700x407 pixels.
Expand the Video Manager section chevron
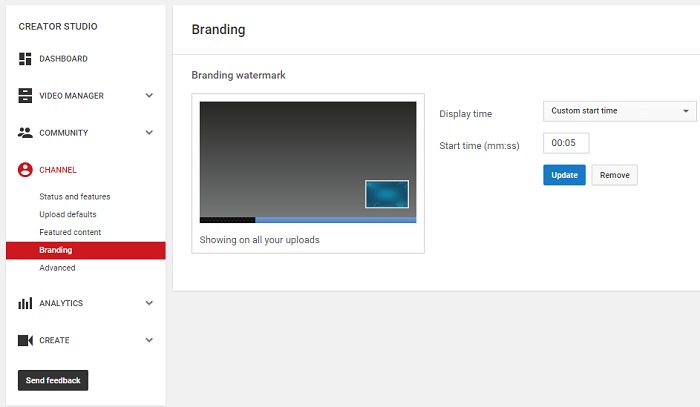click(149, 95)
